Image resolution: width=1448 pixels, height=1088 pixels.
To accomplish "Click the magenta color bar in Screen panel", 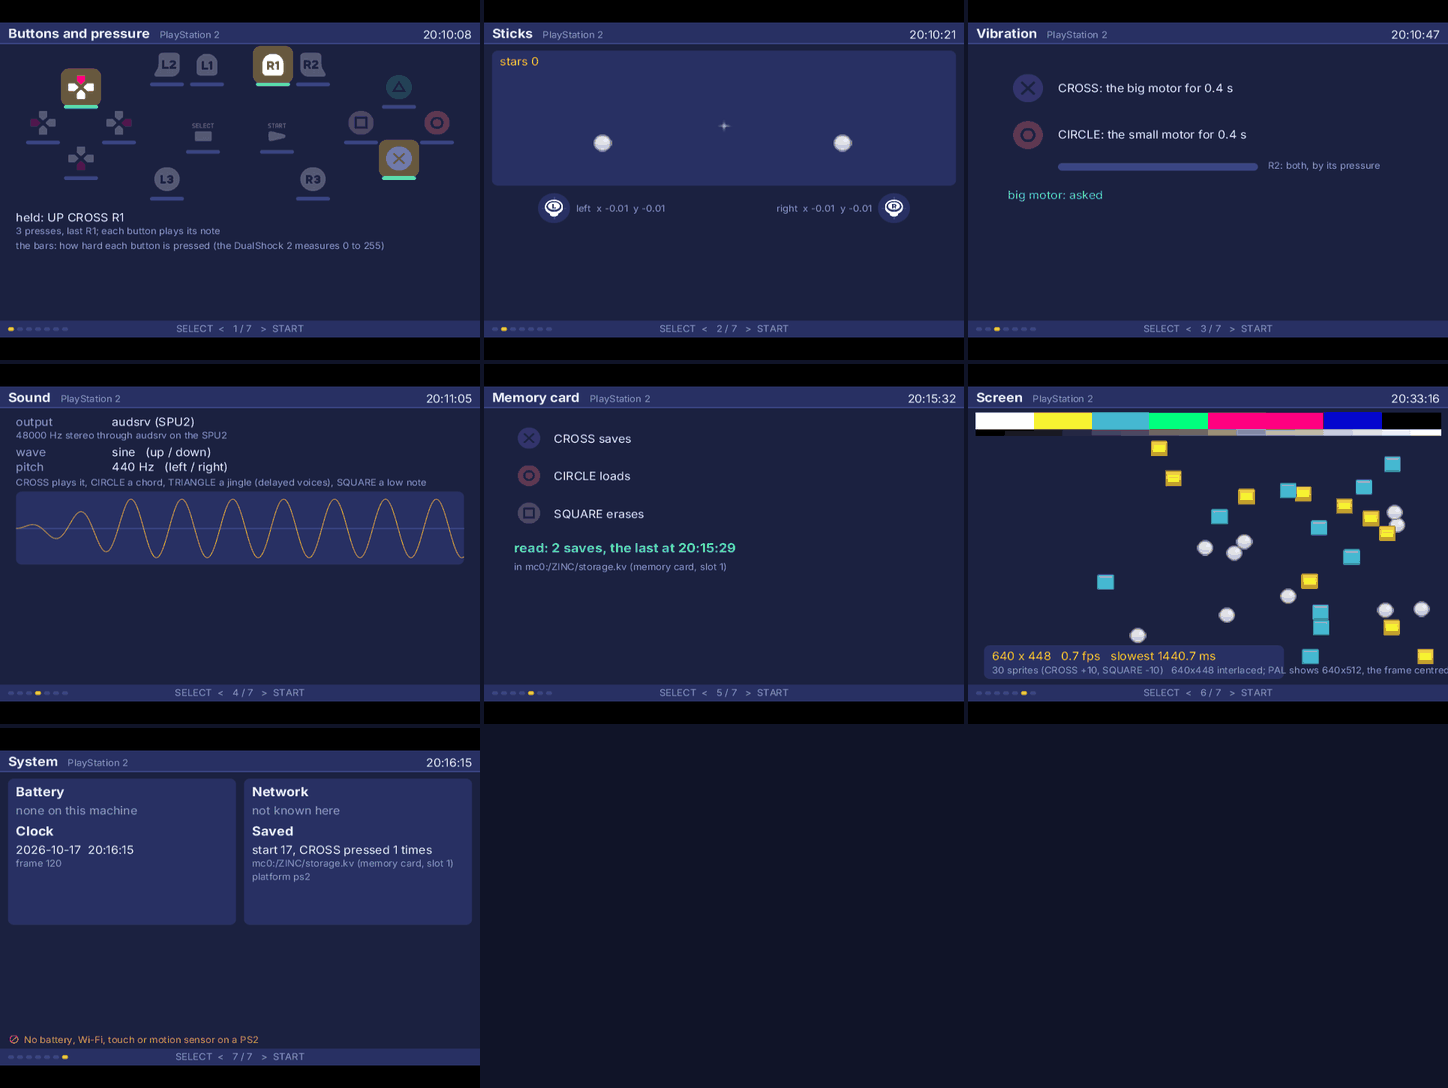I will point(1266,421).
